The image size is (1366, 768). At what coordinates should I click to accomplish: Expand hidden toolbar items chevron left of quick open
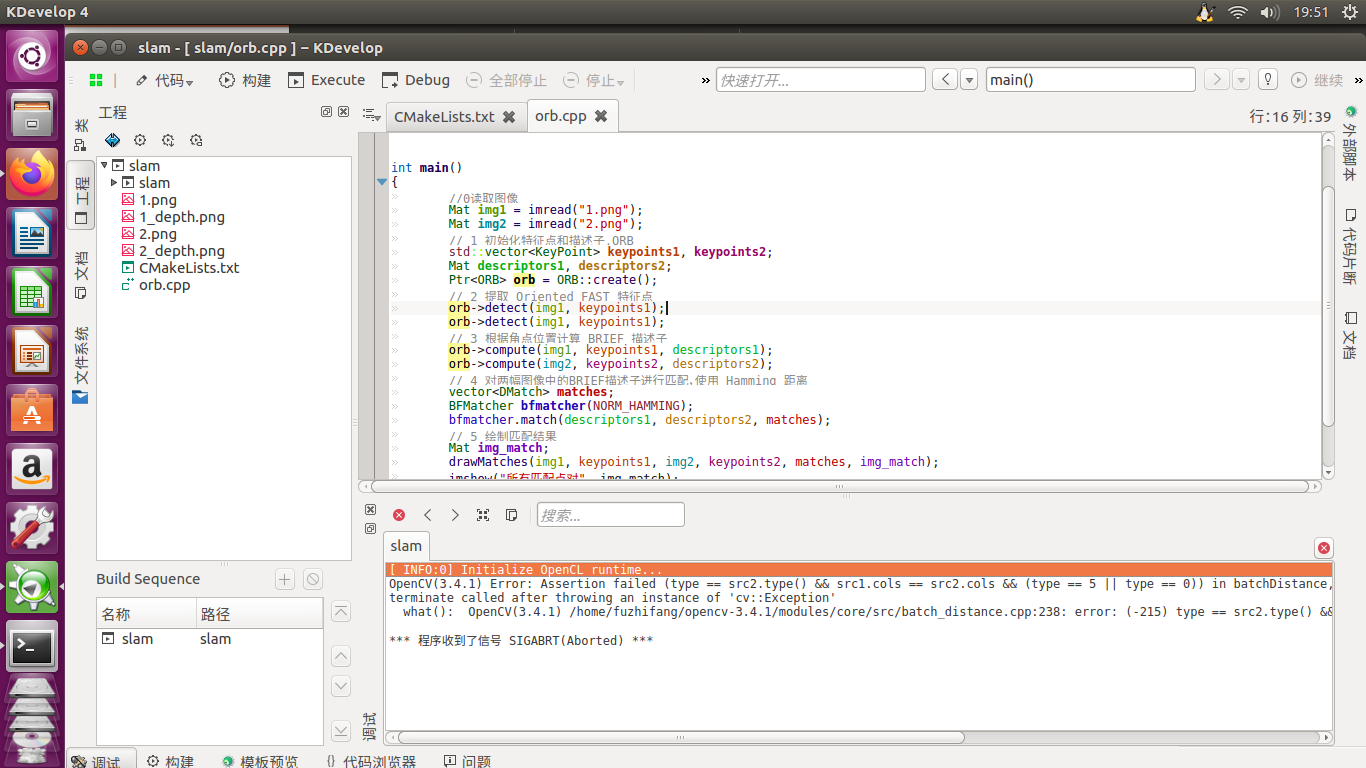tap(706, 80)
